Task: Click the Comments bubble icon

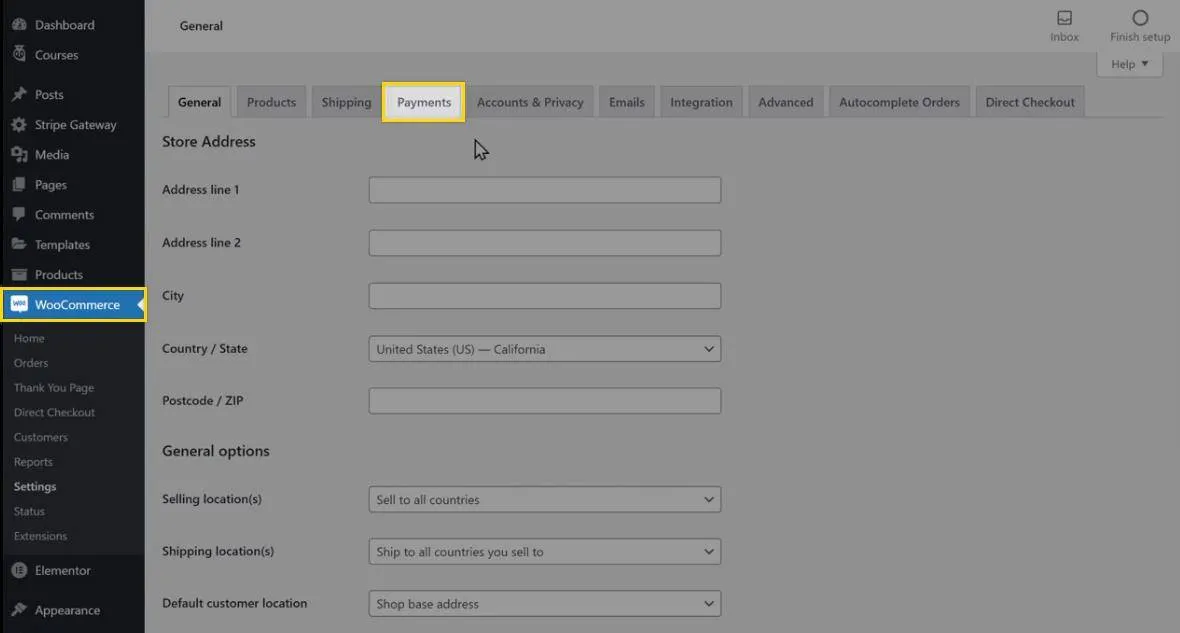Action: point(18,215)
